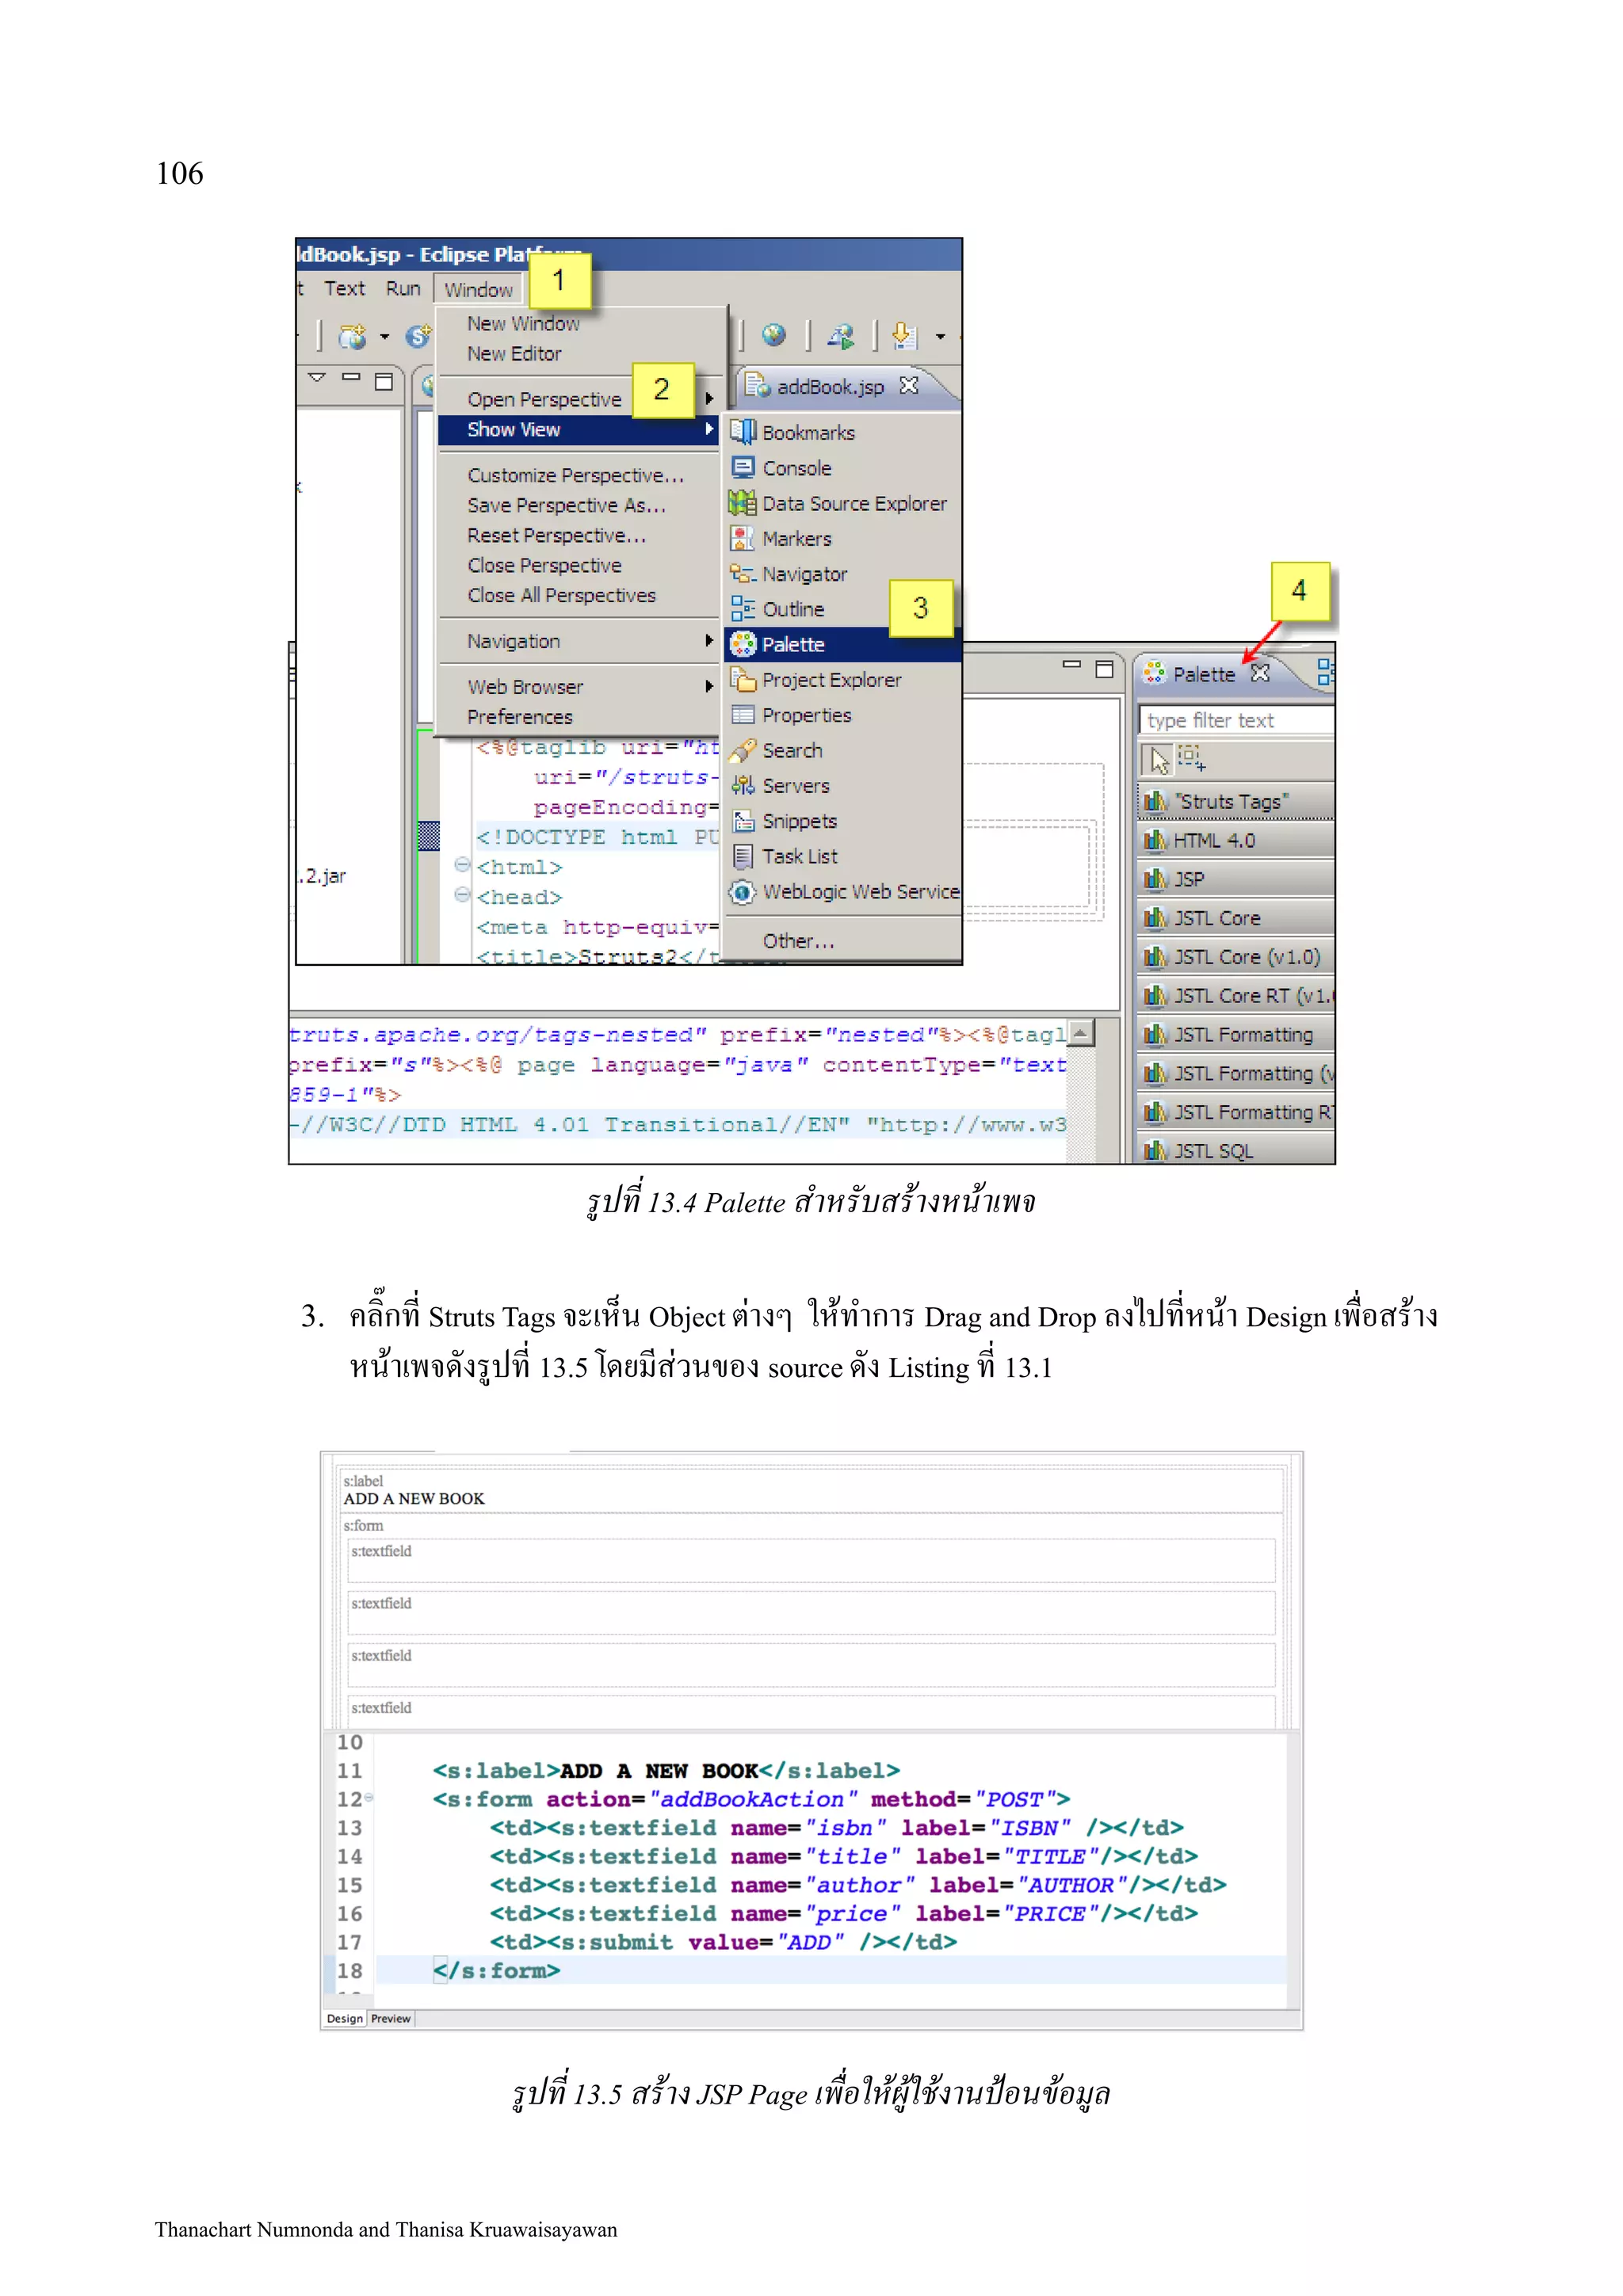1623x2296 pixels.
Task: Switch to the Preview tab
Action: click(391, 2019)
